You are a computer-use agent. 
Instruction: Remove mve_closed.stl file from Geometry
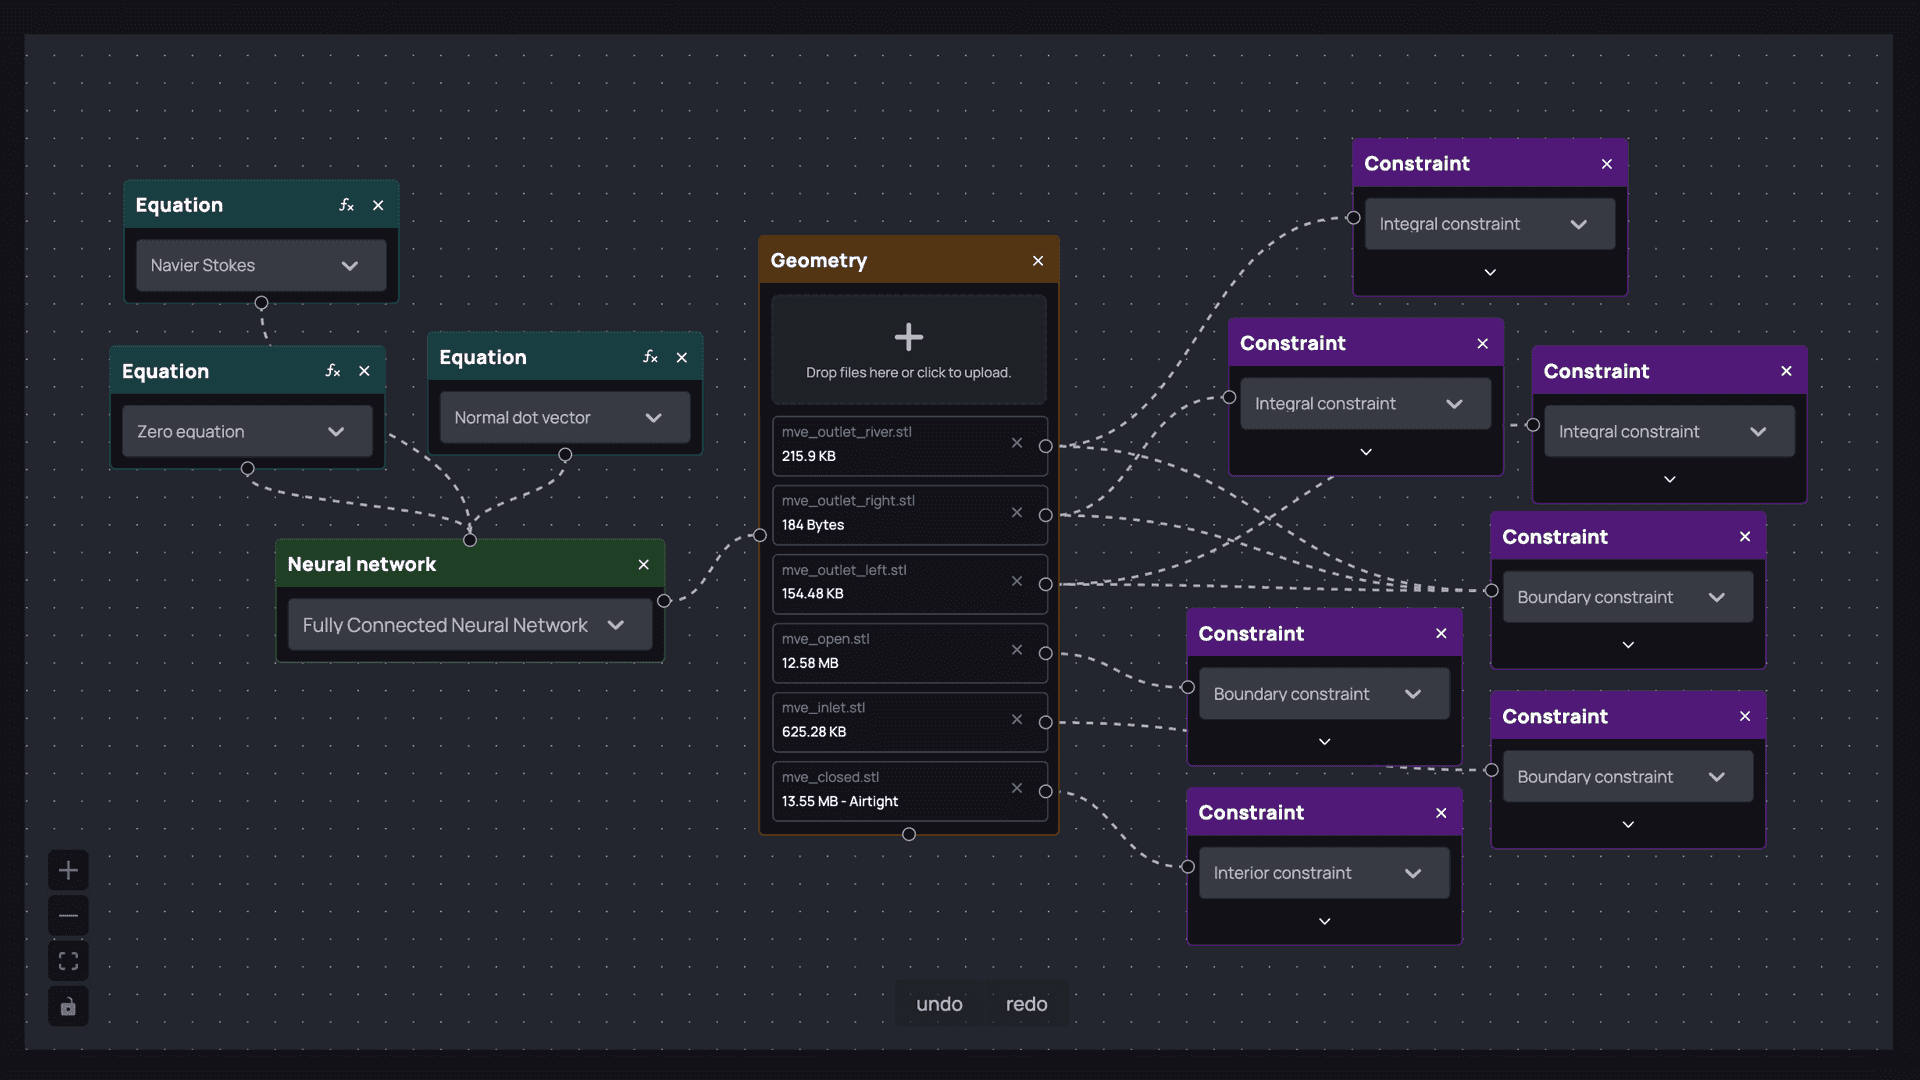1017,788
